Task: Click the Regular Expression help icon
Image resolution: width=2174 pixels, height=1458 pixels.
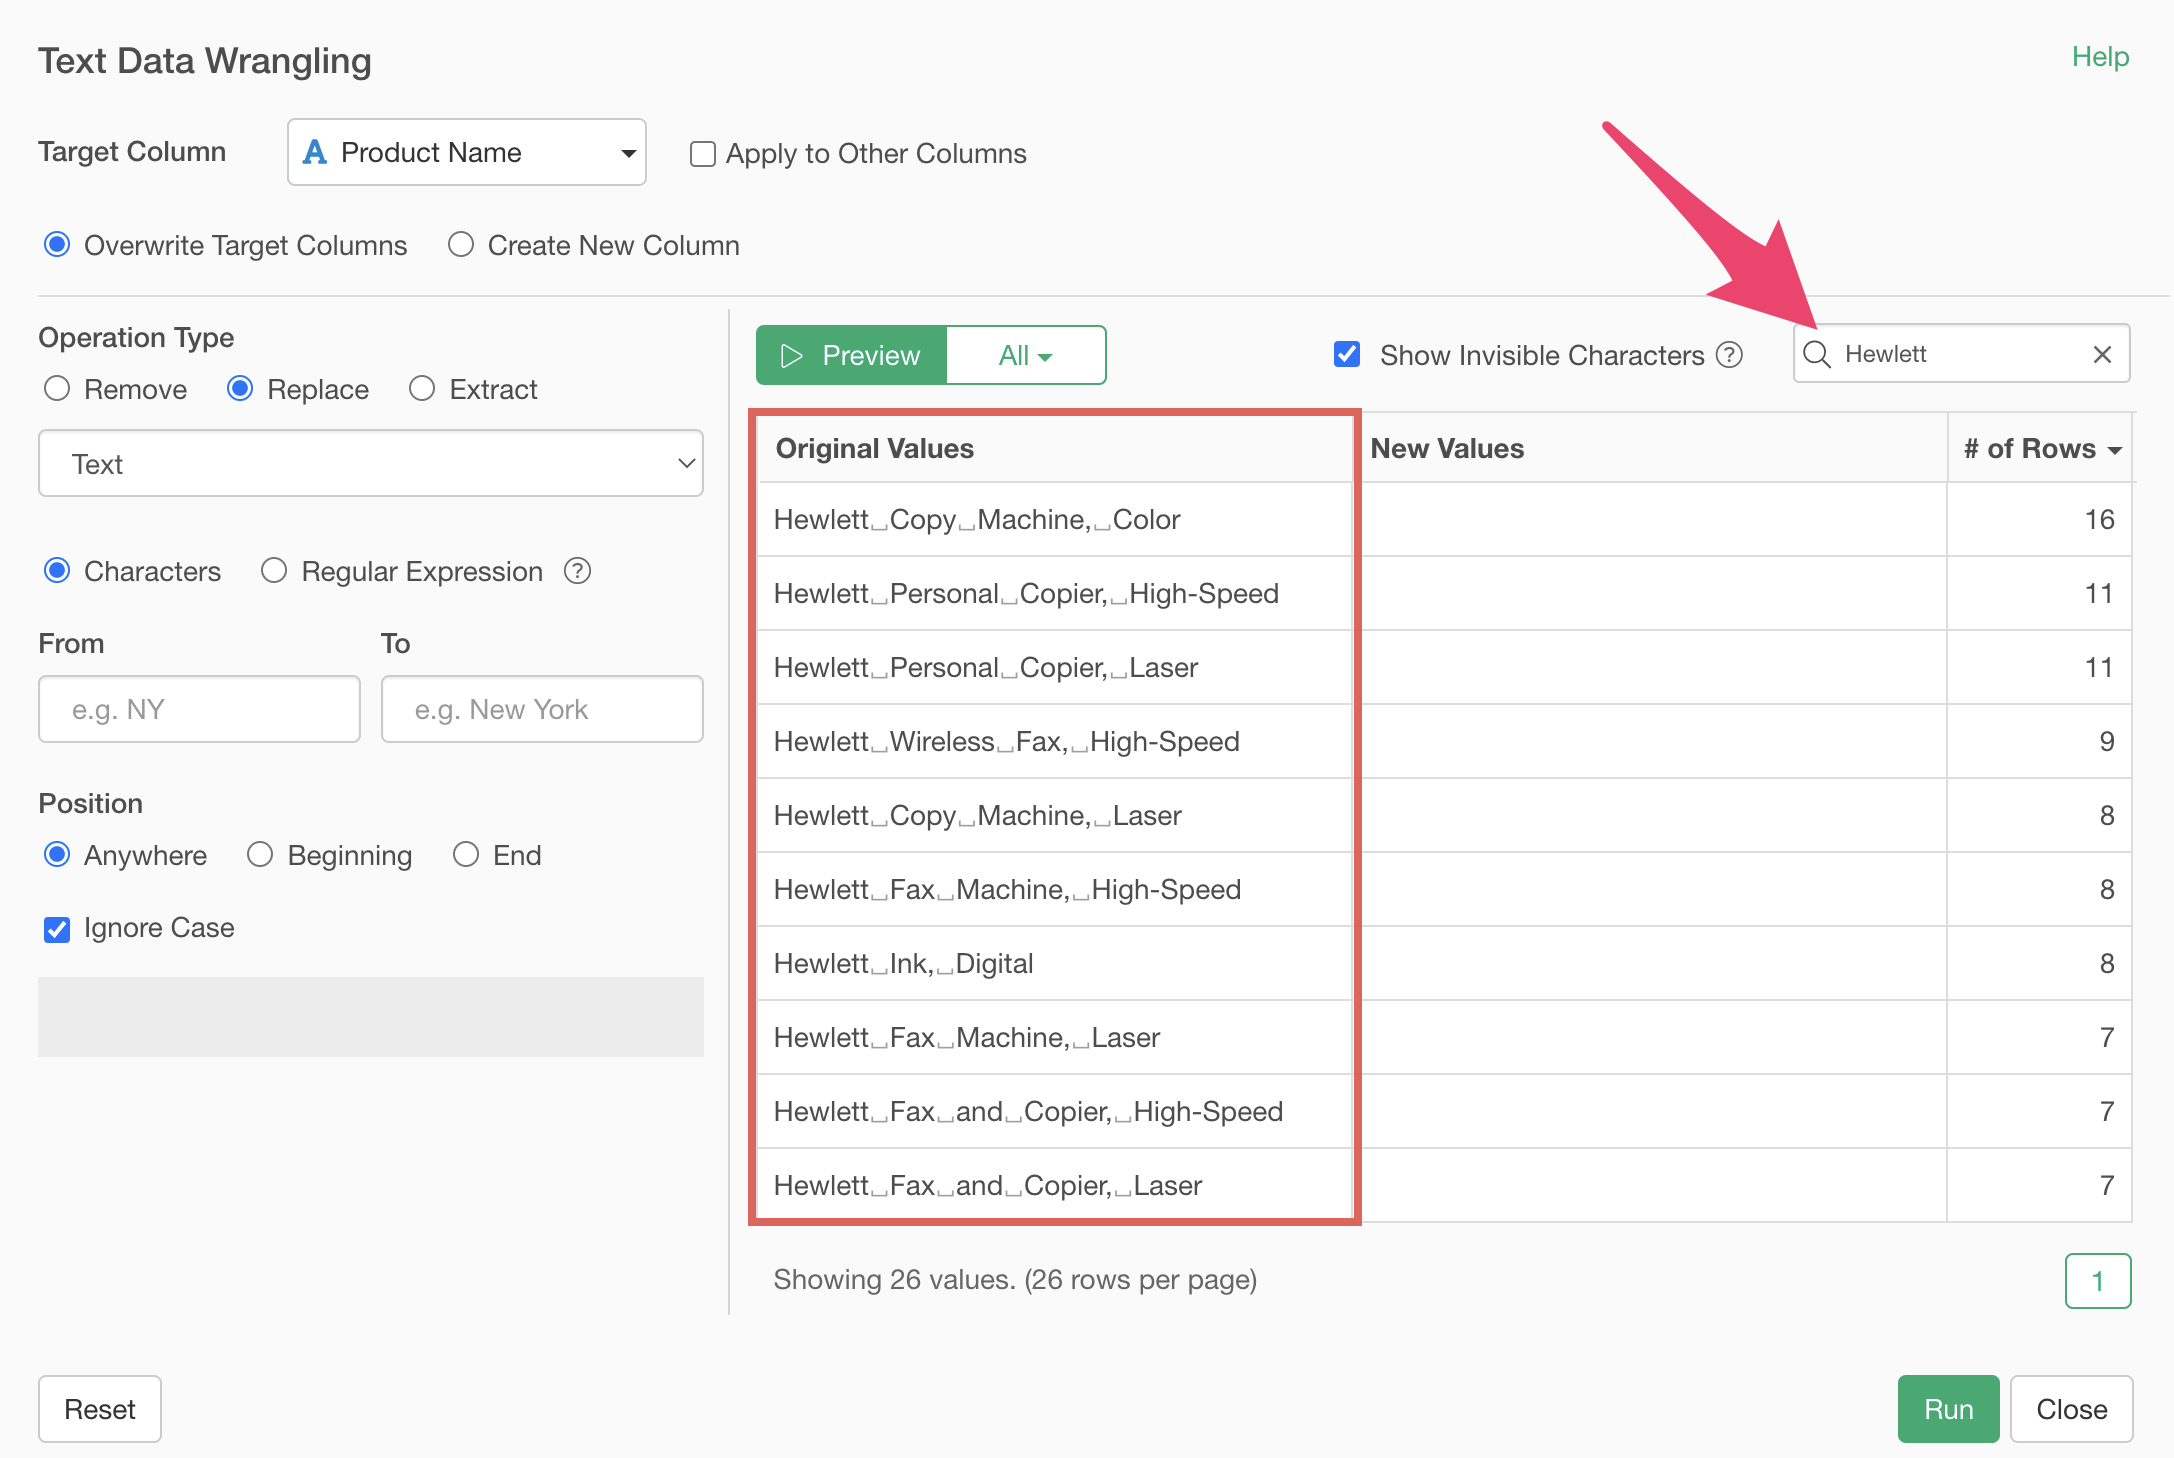Action: 578,571
